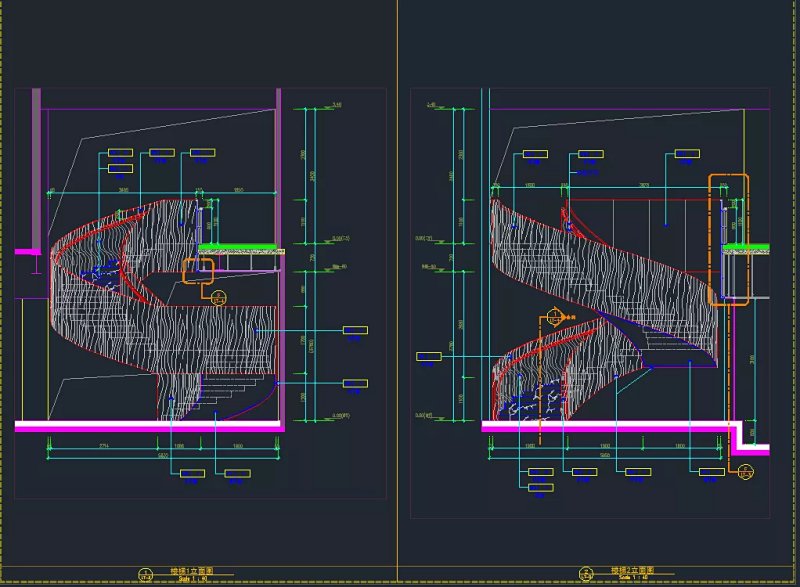Select the magenta ground slab under left staircase
This screenshot has height=587, width=800.
148,426
